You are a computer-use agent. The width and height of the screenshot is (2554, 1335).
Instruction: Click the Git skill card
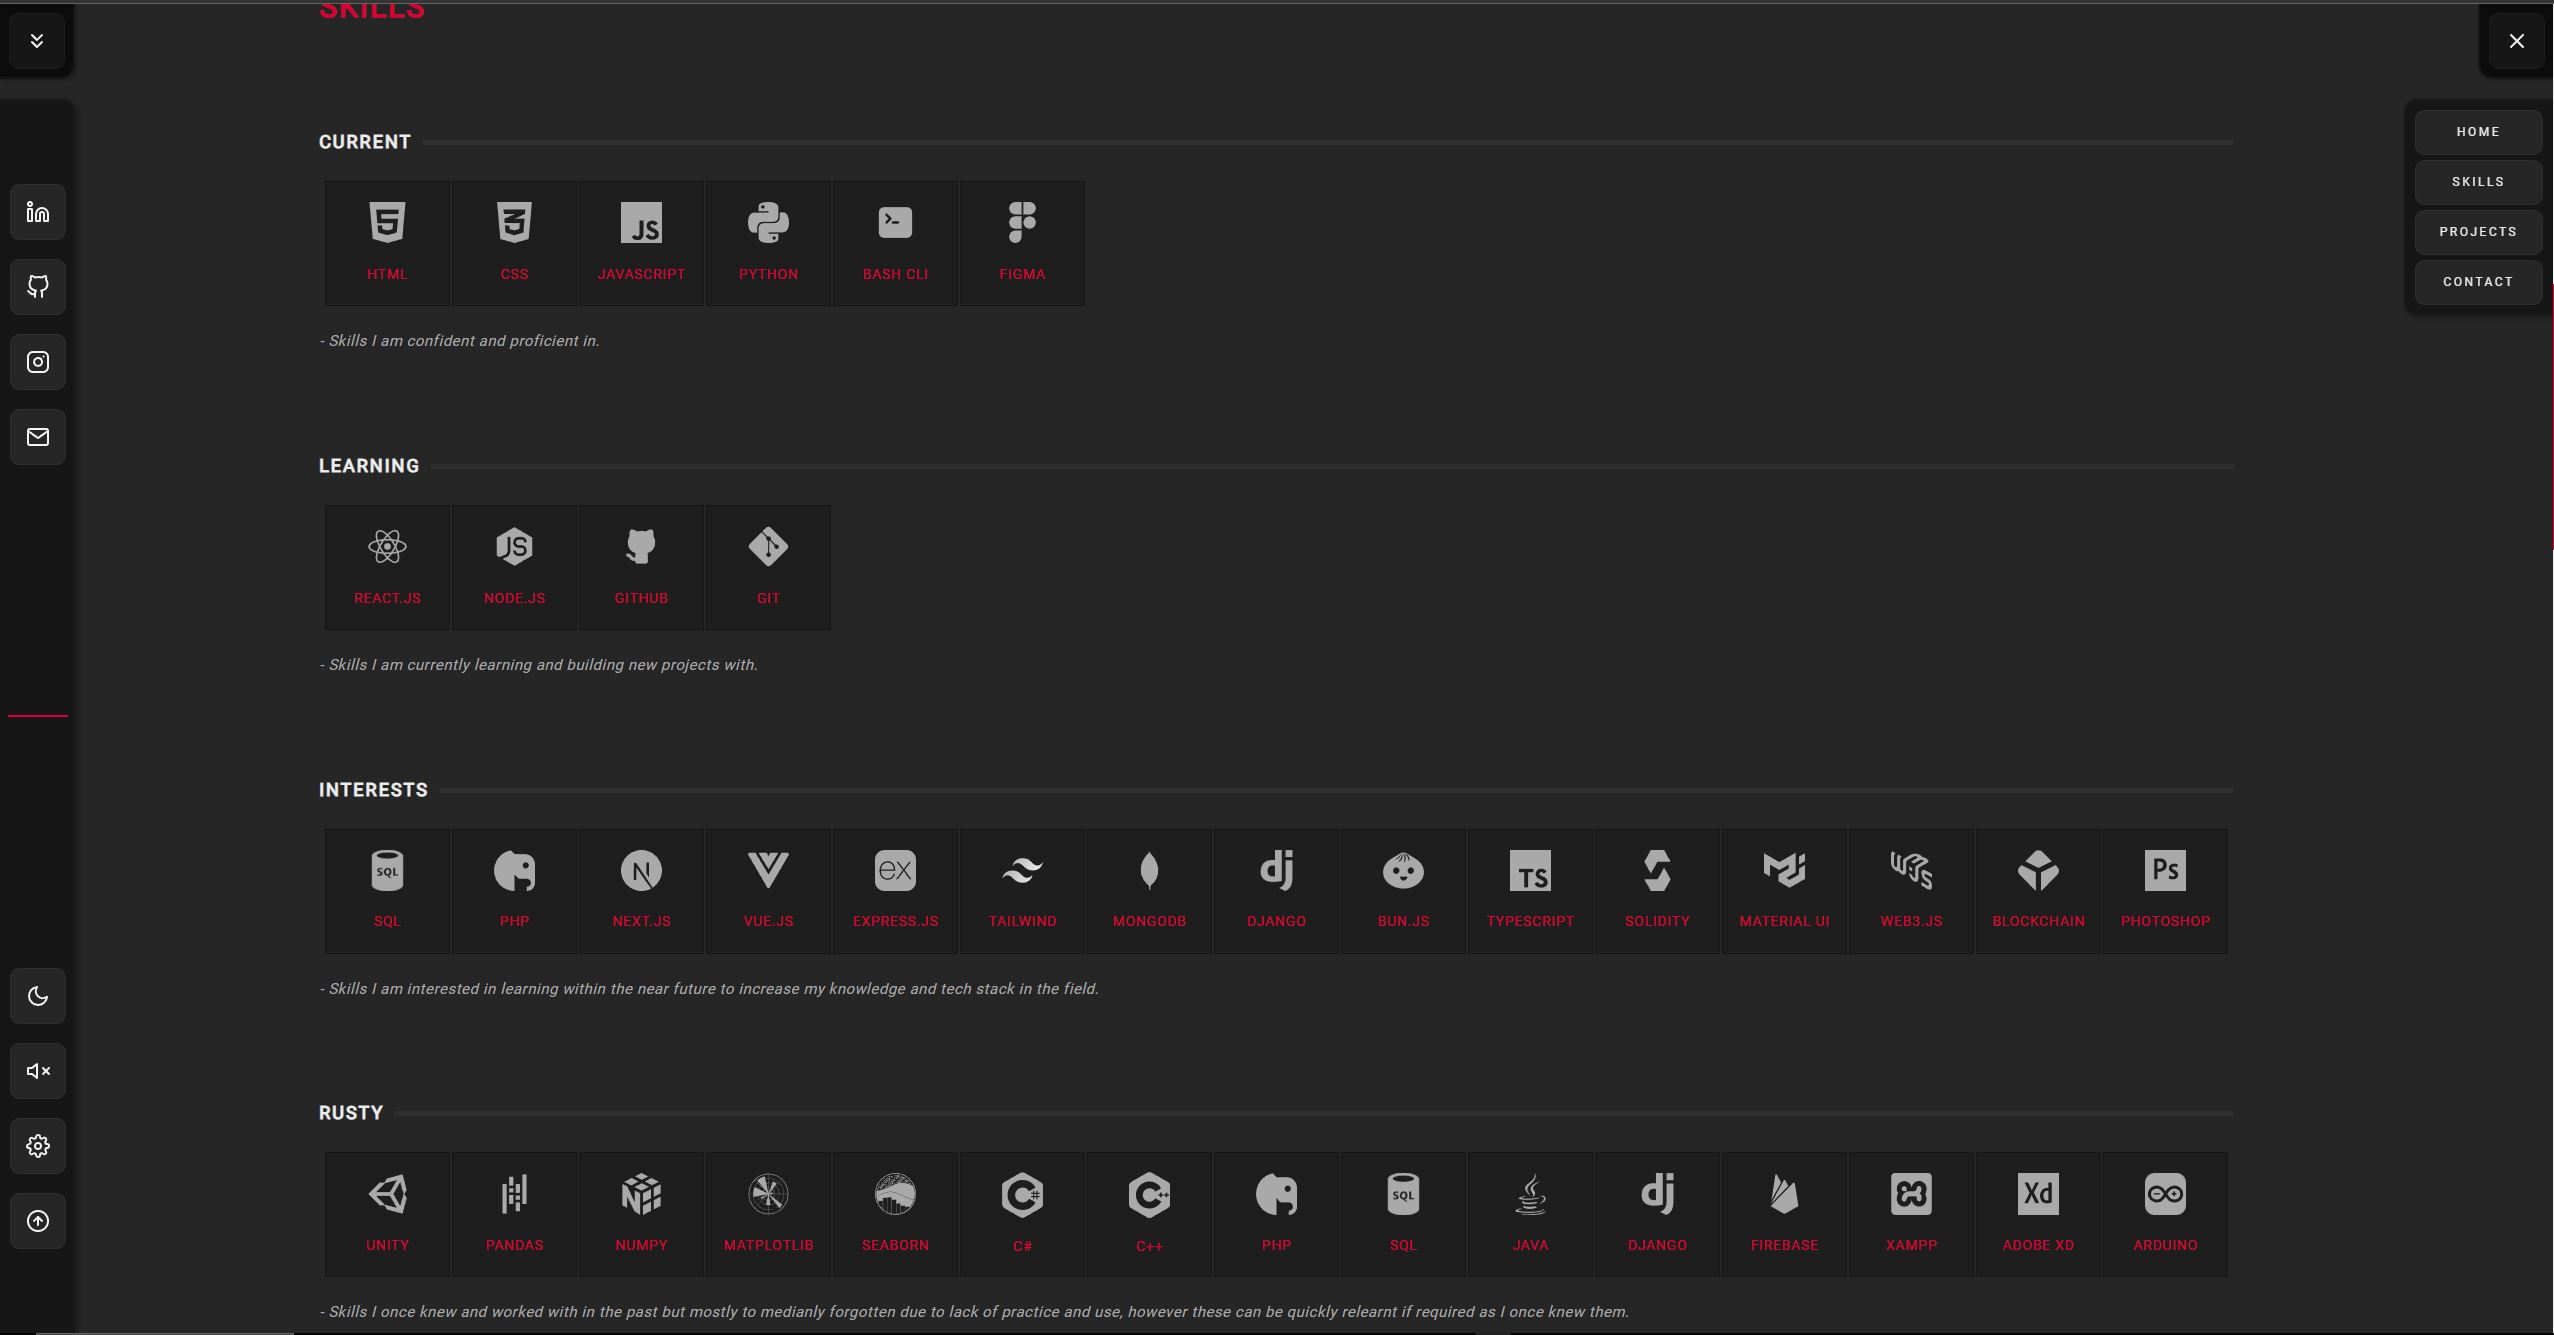tap(768, 567)
